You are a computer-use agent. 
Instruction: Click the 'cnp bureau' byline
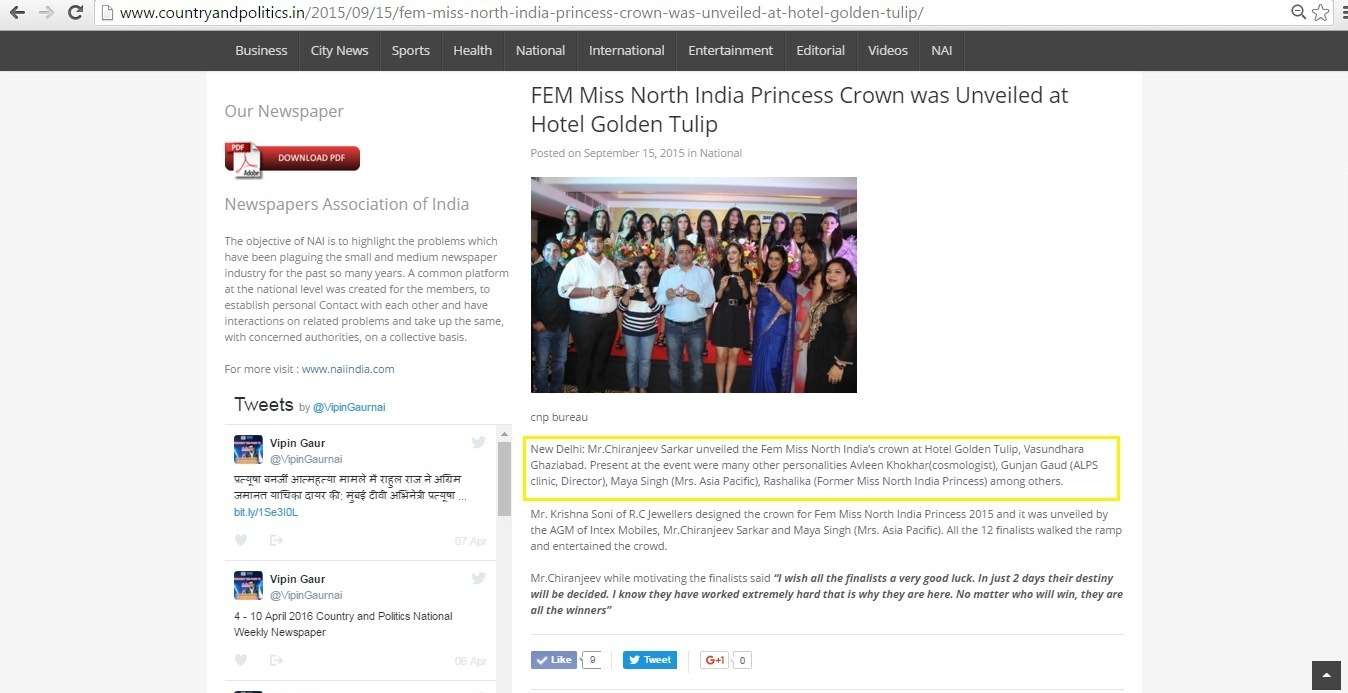pos(559,417)
